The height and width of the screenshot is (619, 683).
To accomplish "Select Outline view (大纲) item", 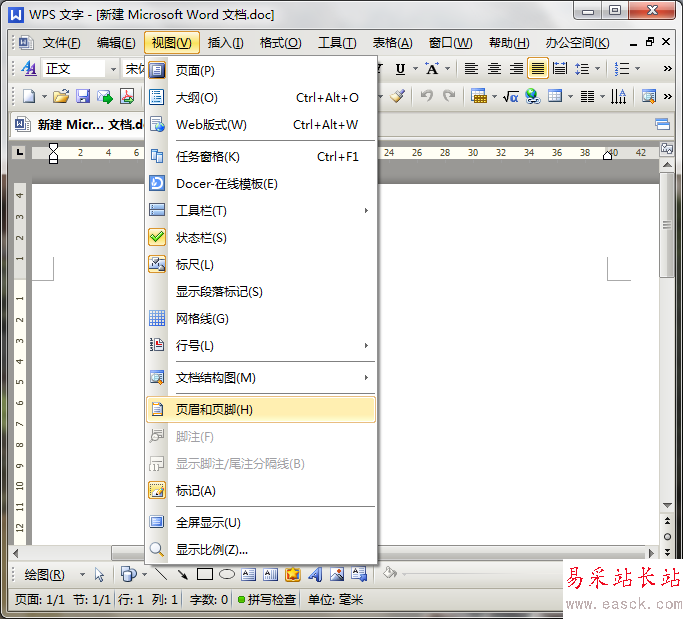I will 261,98.
